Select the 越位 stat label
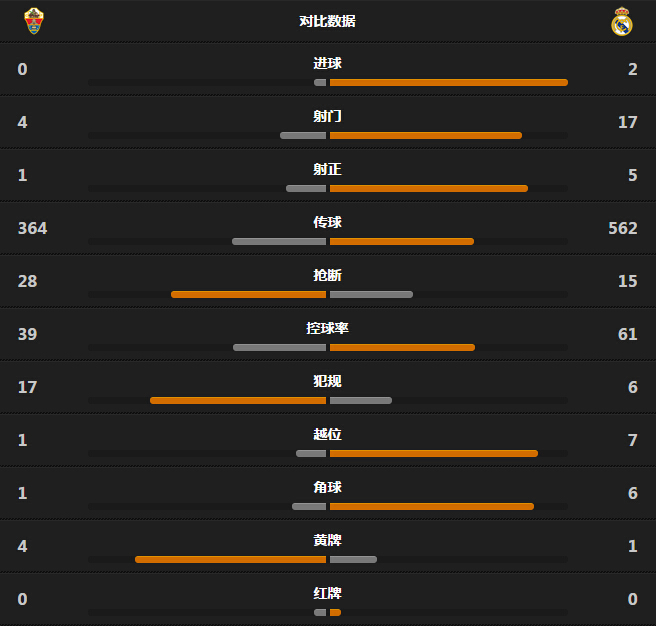Viewport: 656px width, 626px height. click(x=328, y=434)
